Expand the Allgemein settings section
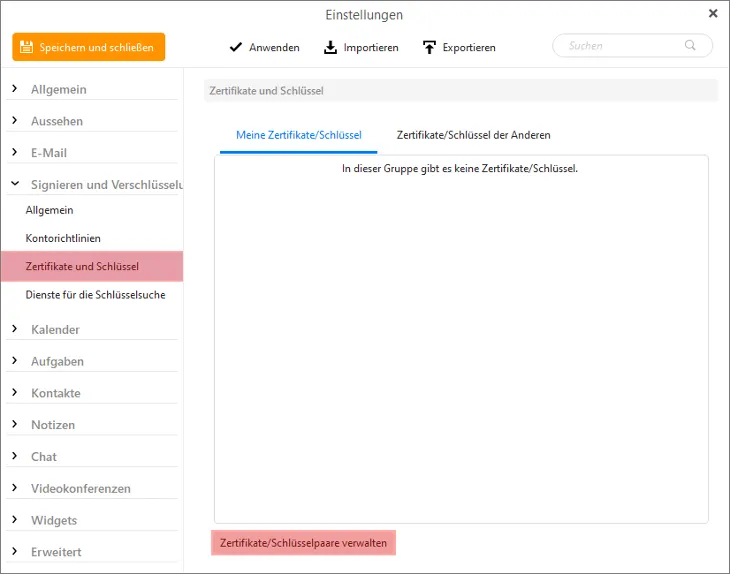The width and height of the screenshot is (730, 574). tap(15, 89)
